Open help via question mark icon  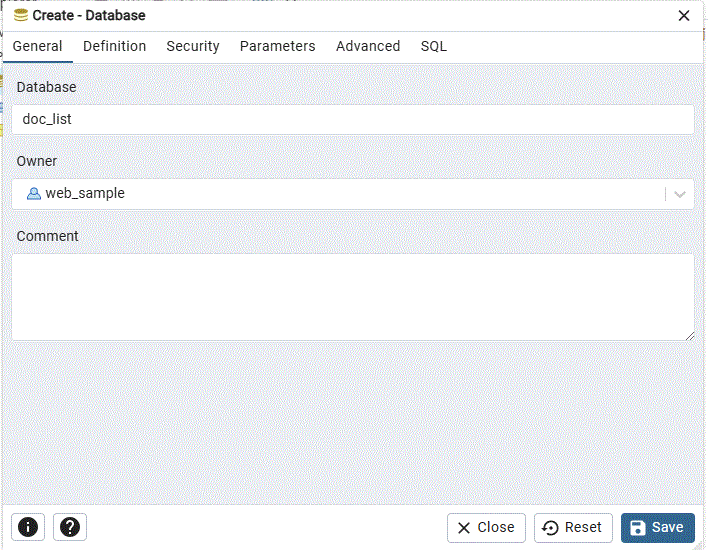pos(70,527)
